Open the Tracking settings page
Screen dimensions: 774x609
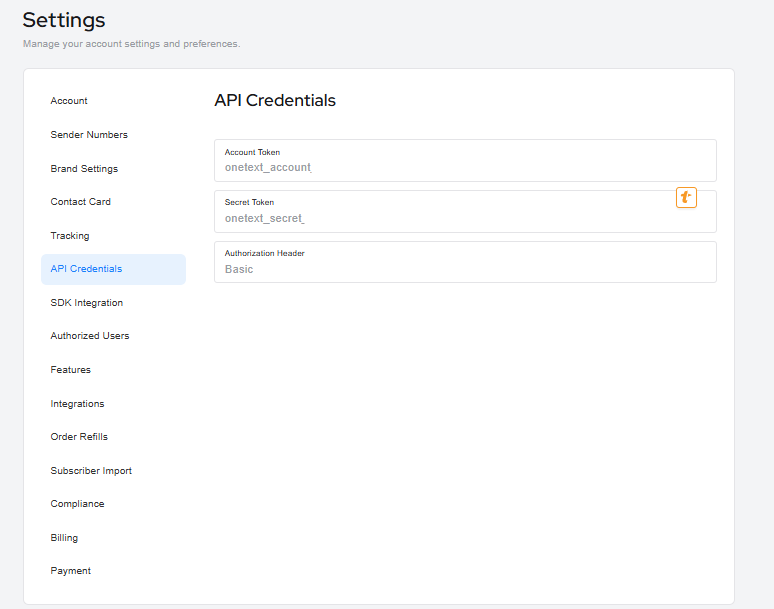[70, 236]
